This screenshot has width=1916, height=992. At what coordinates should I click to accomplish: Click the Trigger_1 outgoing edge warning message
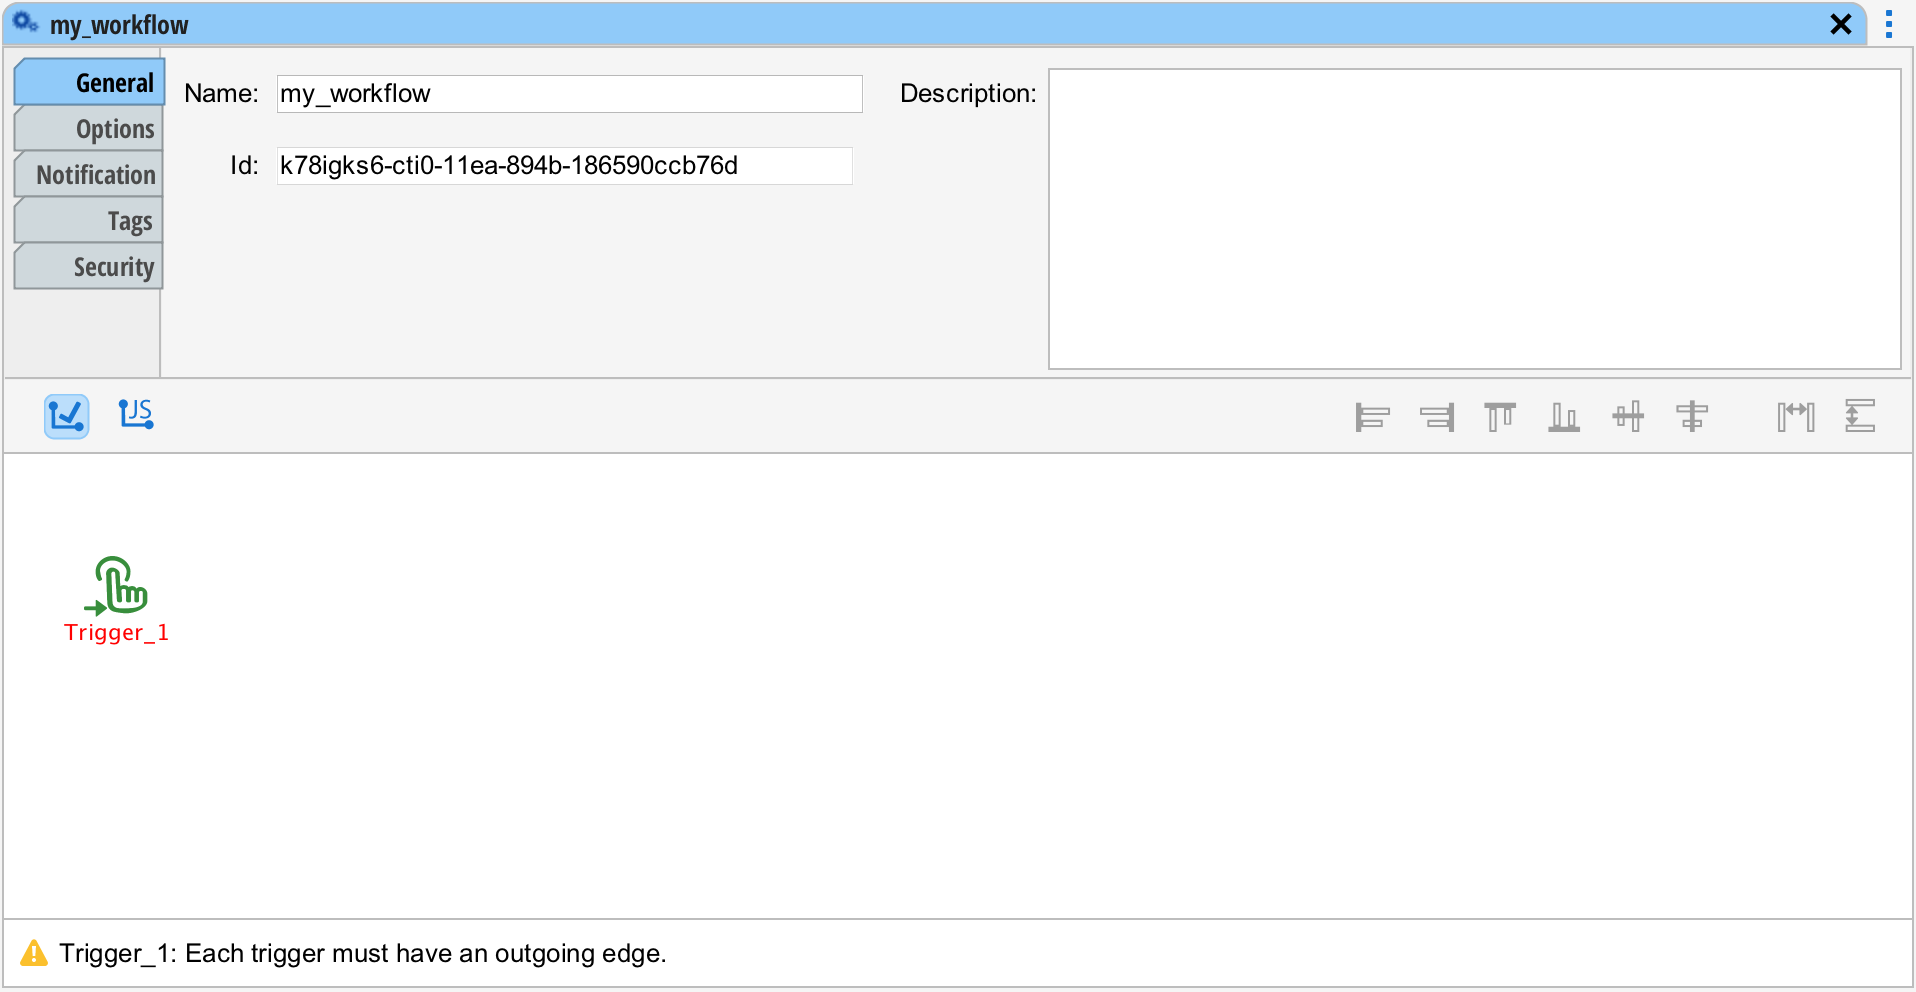362,954
